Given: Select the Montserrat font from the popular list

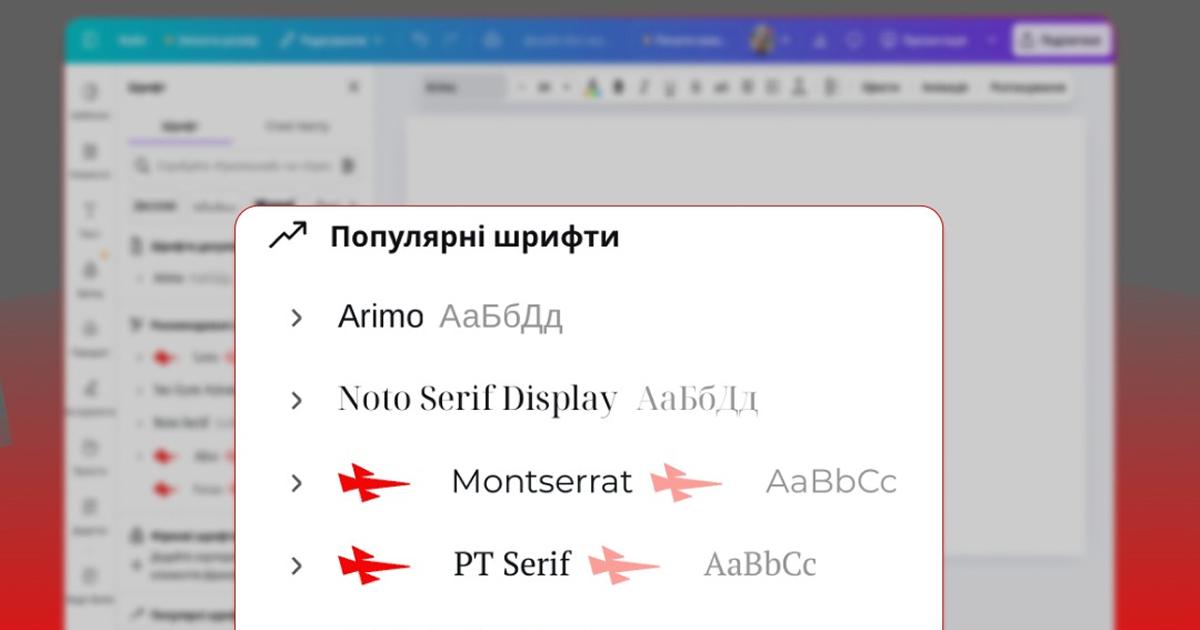Looking at the screenshot, I should click(x=543, y=481).
